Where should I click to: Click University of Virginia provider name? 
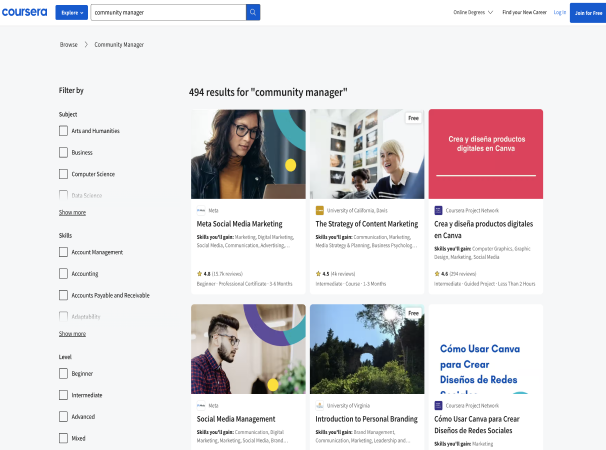tap(348, 406)
